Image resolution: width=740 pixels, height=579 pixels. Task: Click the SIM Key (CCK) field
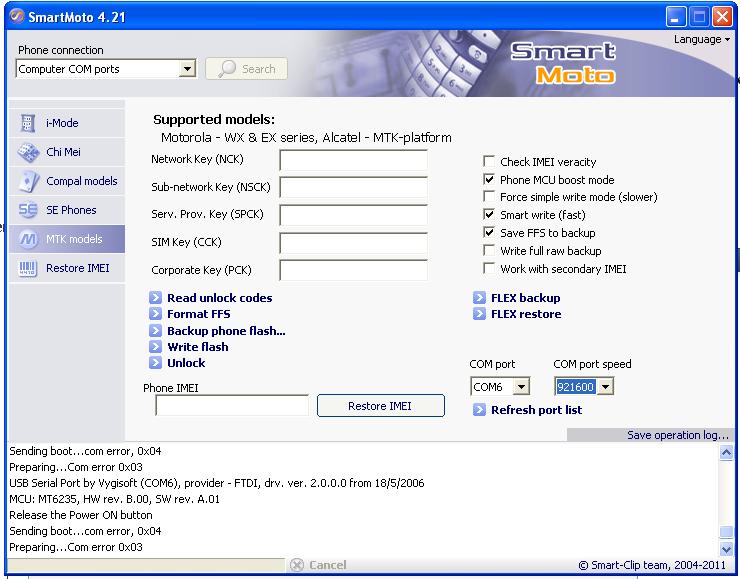[353, 243]
